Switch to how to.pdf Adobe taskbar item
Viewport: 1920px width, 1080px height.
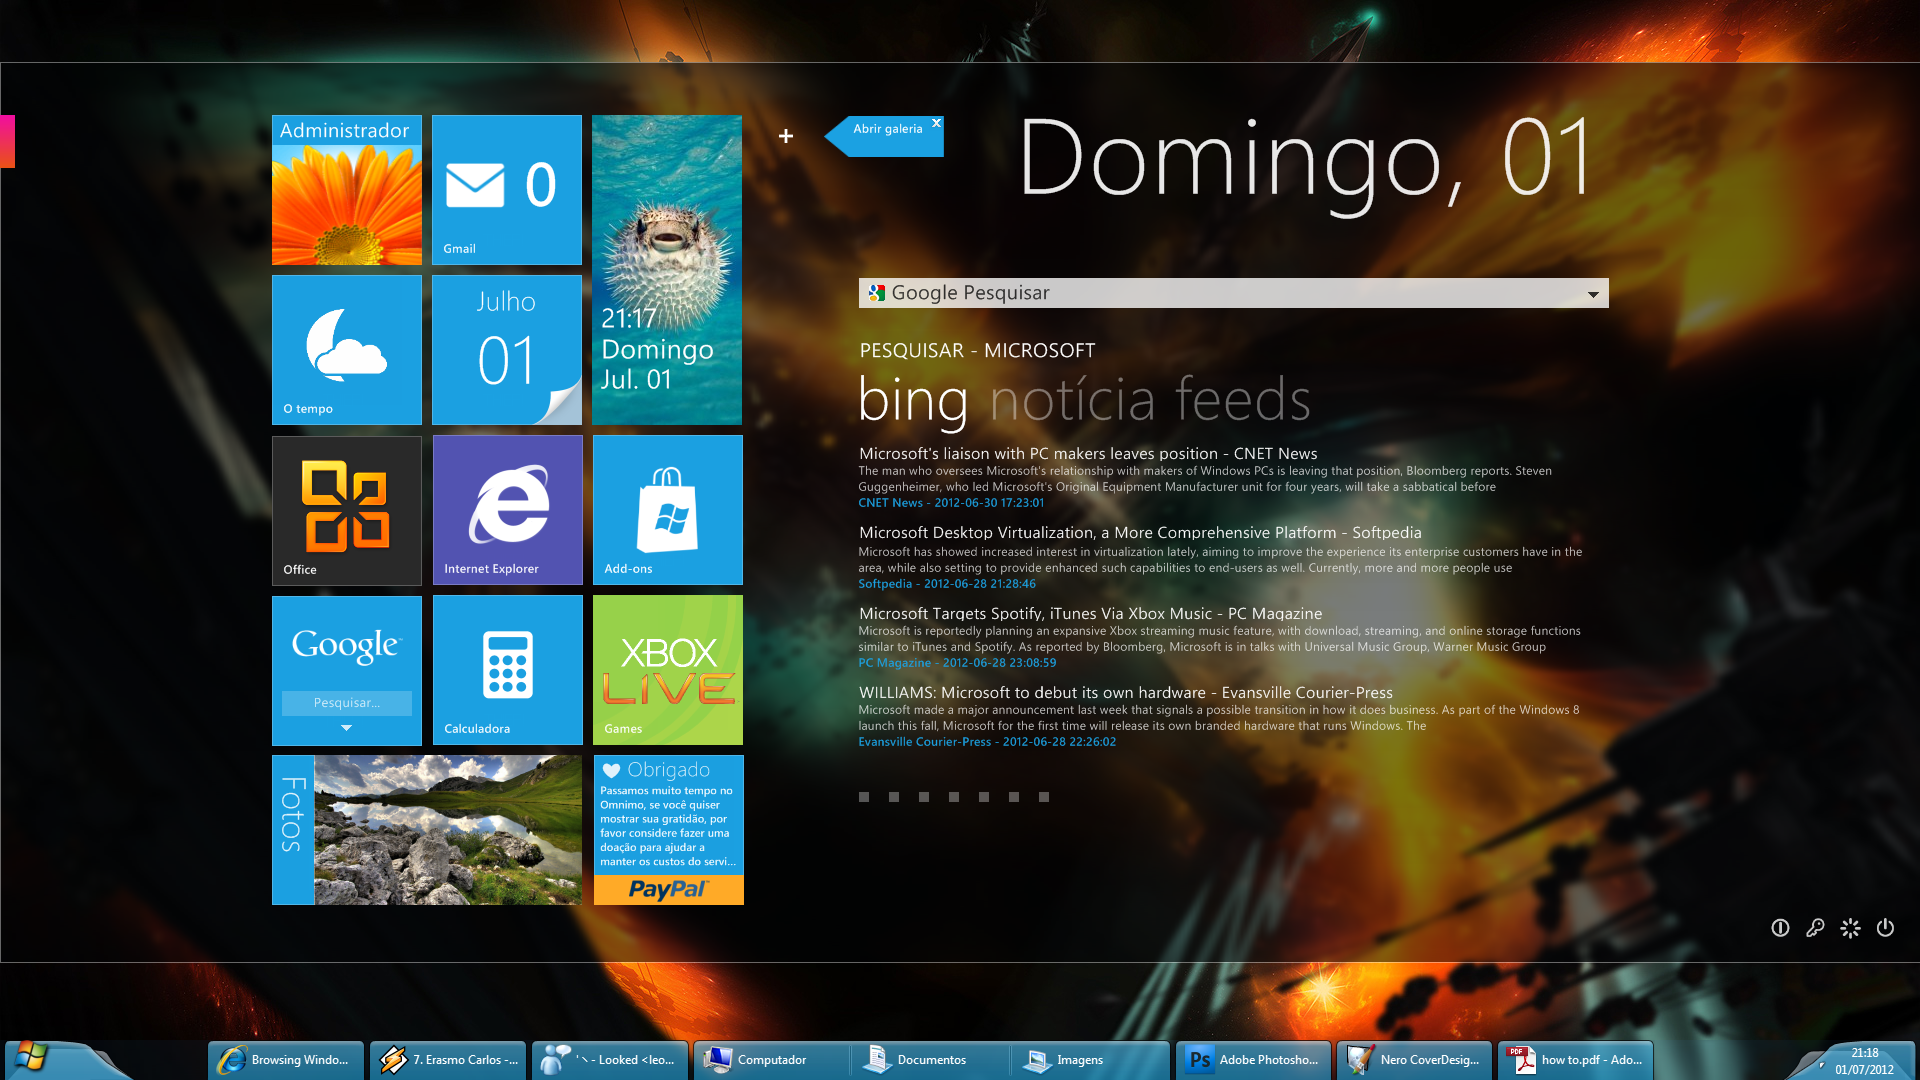pyautogui.click(x=1575, y=1060)
